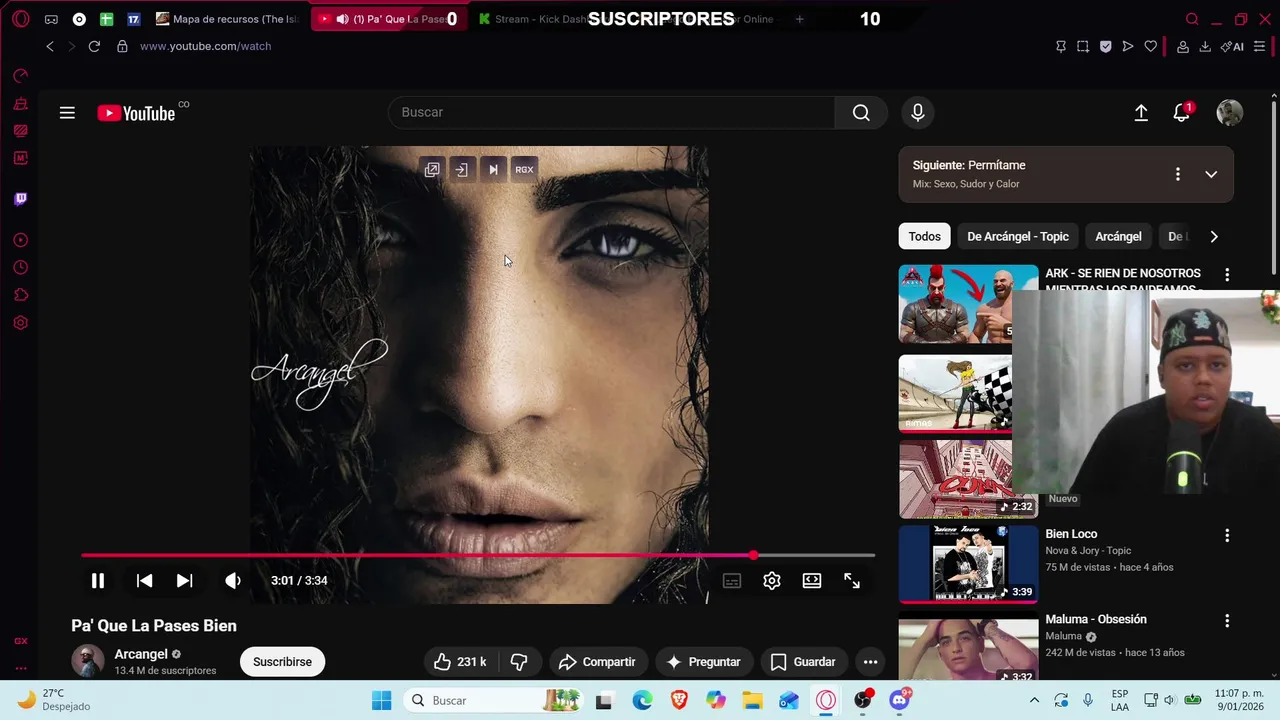Seek on the red video progress bar

pos(478,555)
